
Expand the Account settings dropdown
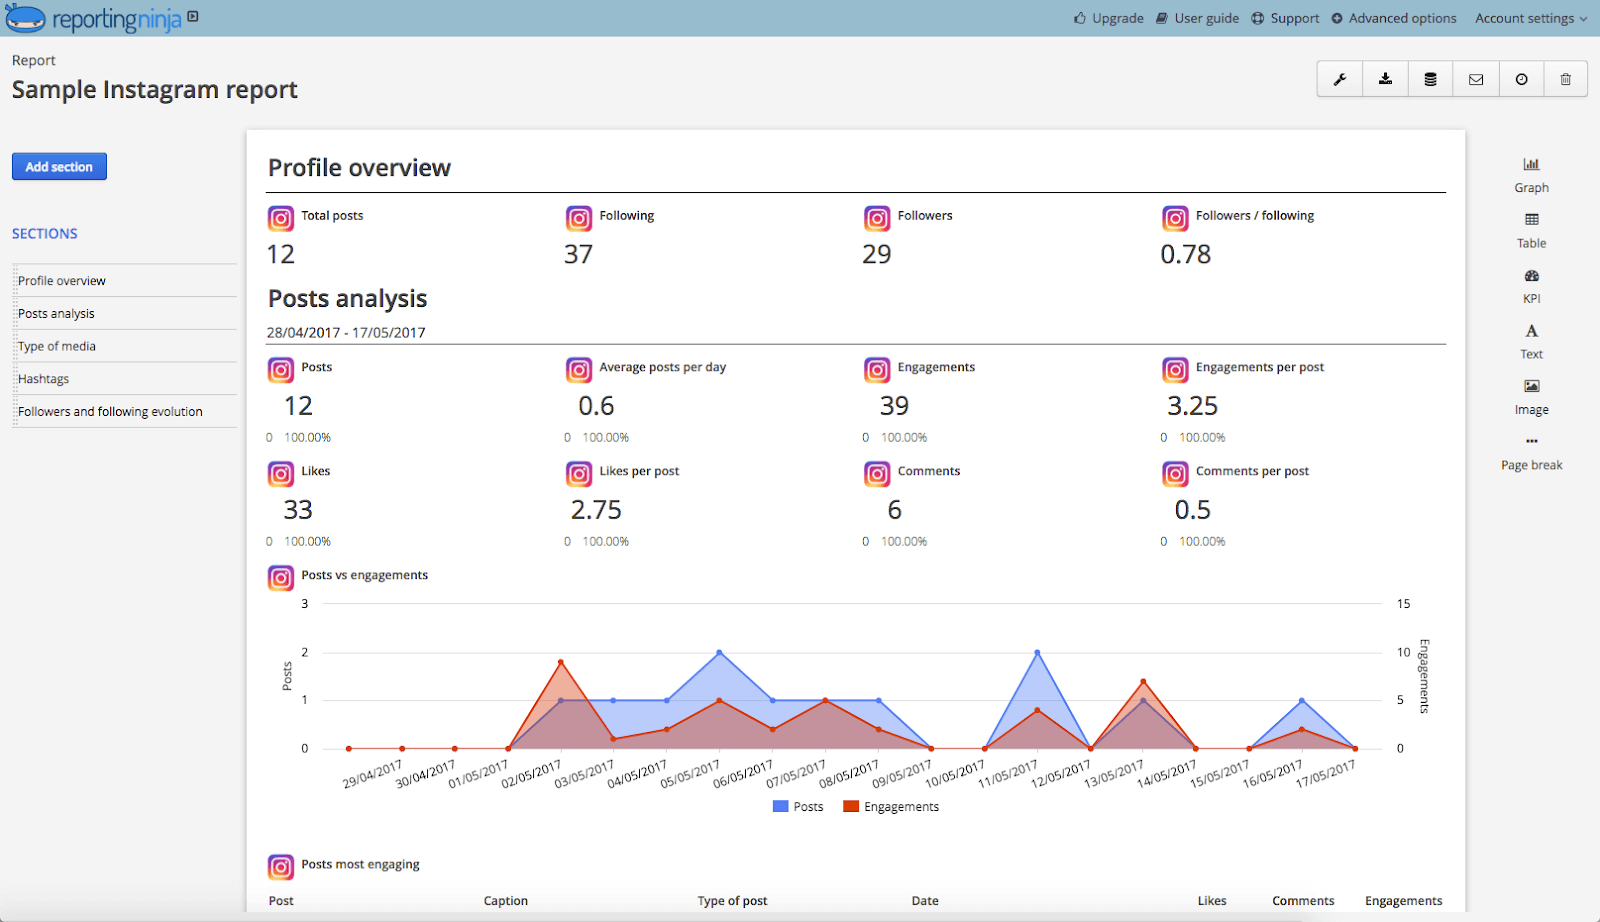click(x=1530, y=18)
